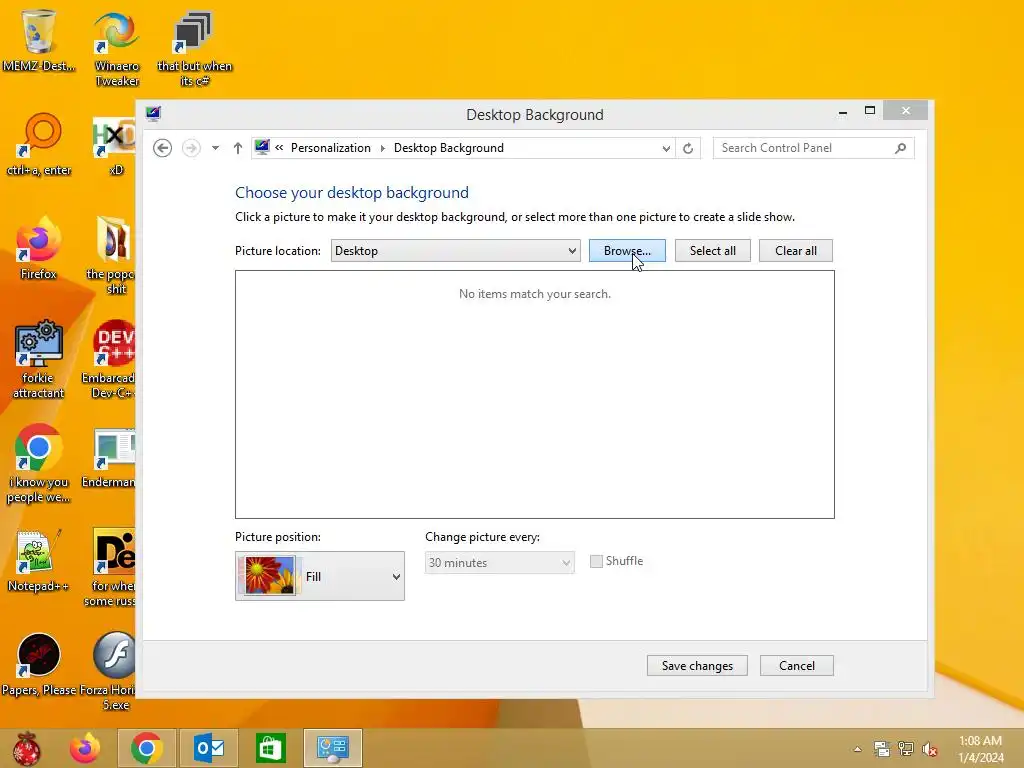Click the Select all button
This screenshot has height=768, width=1024.
coord(712,251)
